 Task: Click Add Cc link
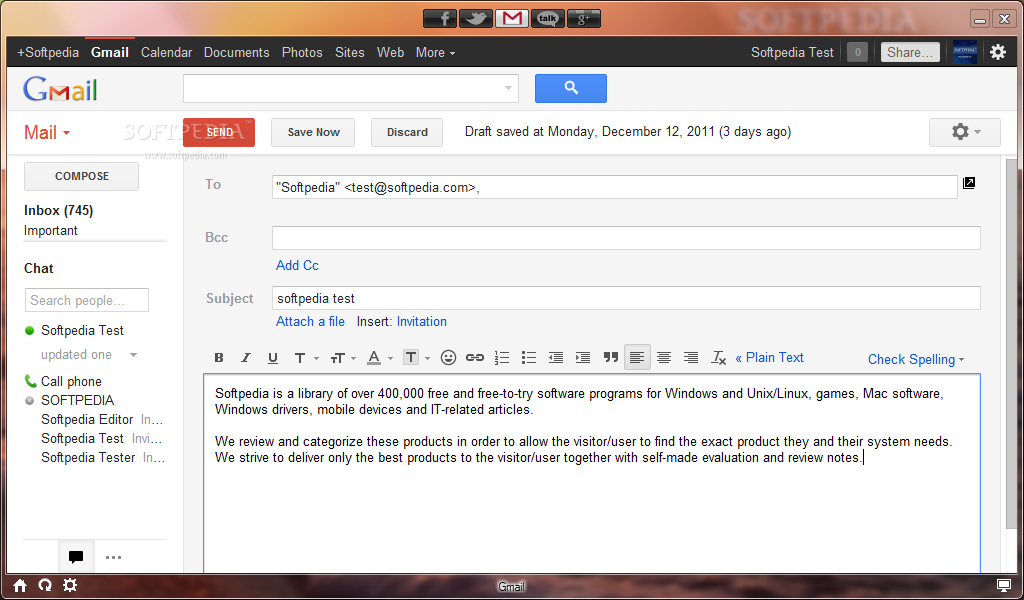point(297,265)
